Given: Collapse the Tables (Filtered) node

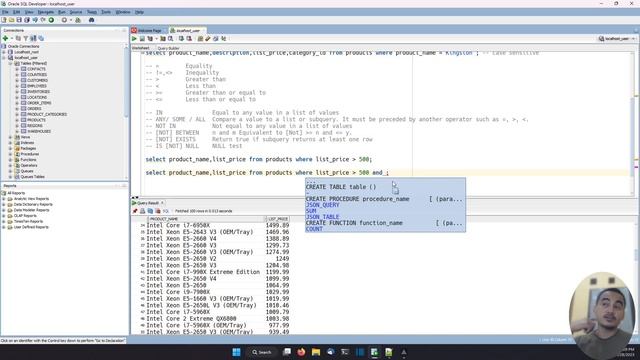Looking at the screenshot, I should pos(11,63).
